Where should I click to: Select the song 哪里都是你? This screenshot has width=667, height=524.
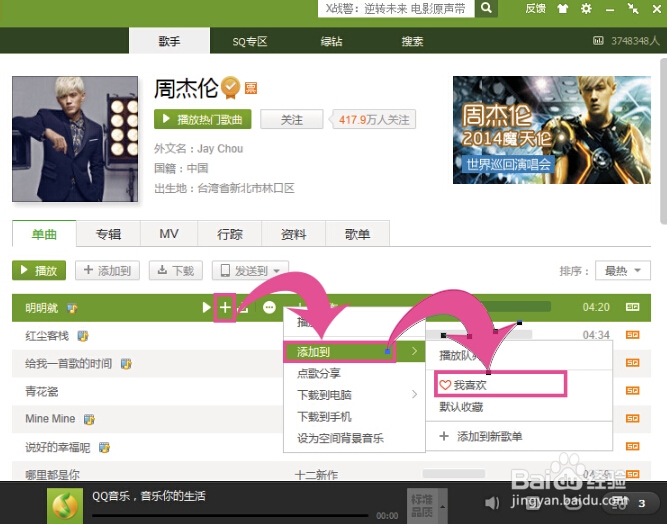(x=52, y=475)
